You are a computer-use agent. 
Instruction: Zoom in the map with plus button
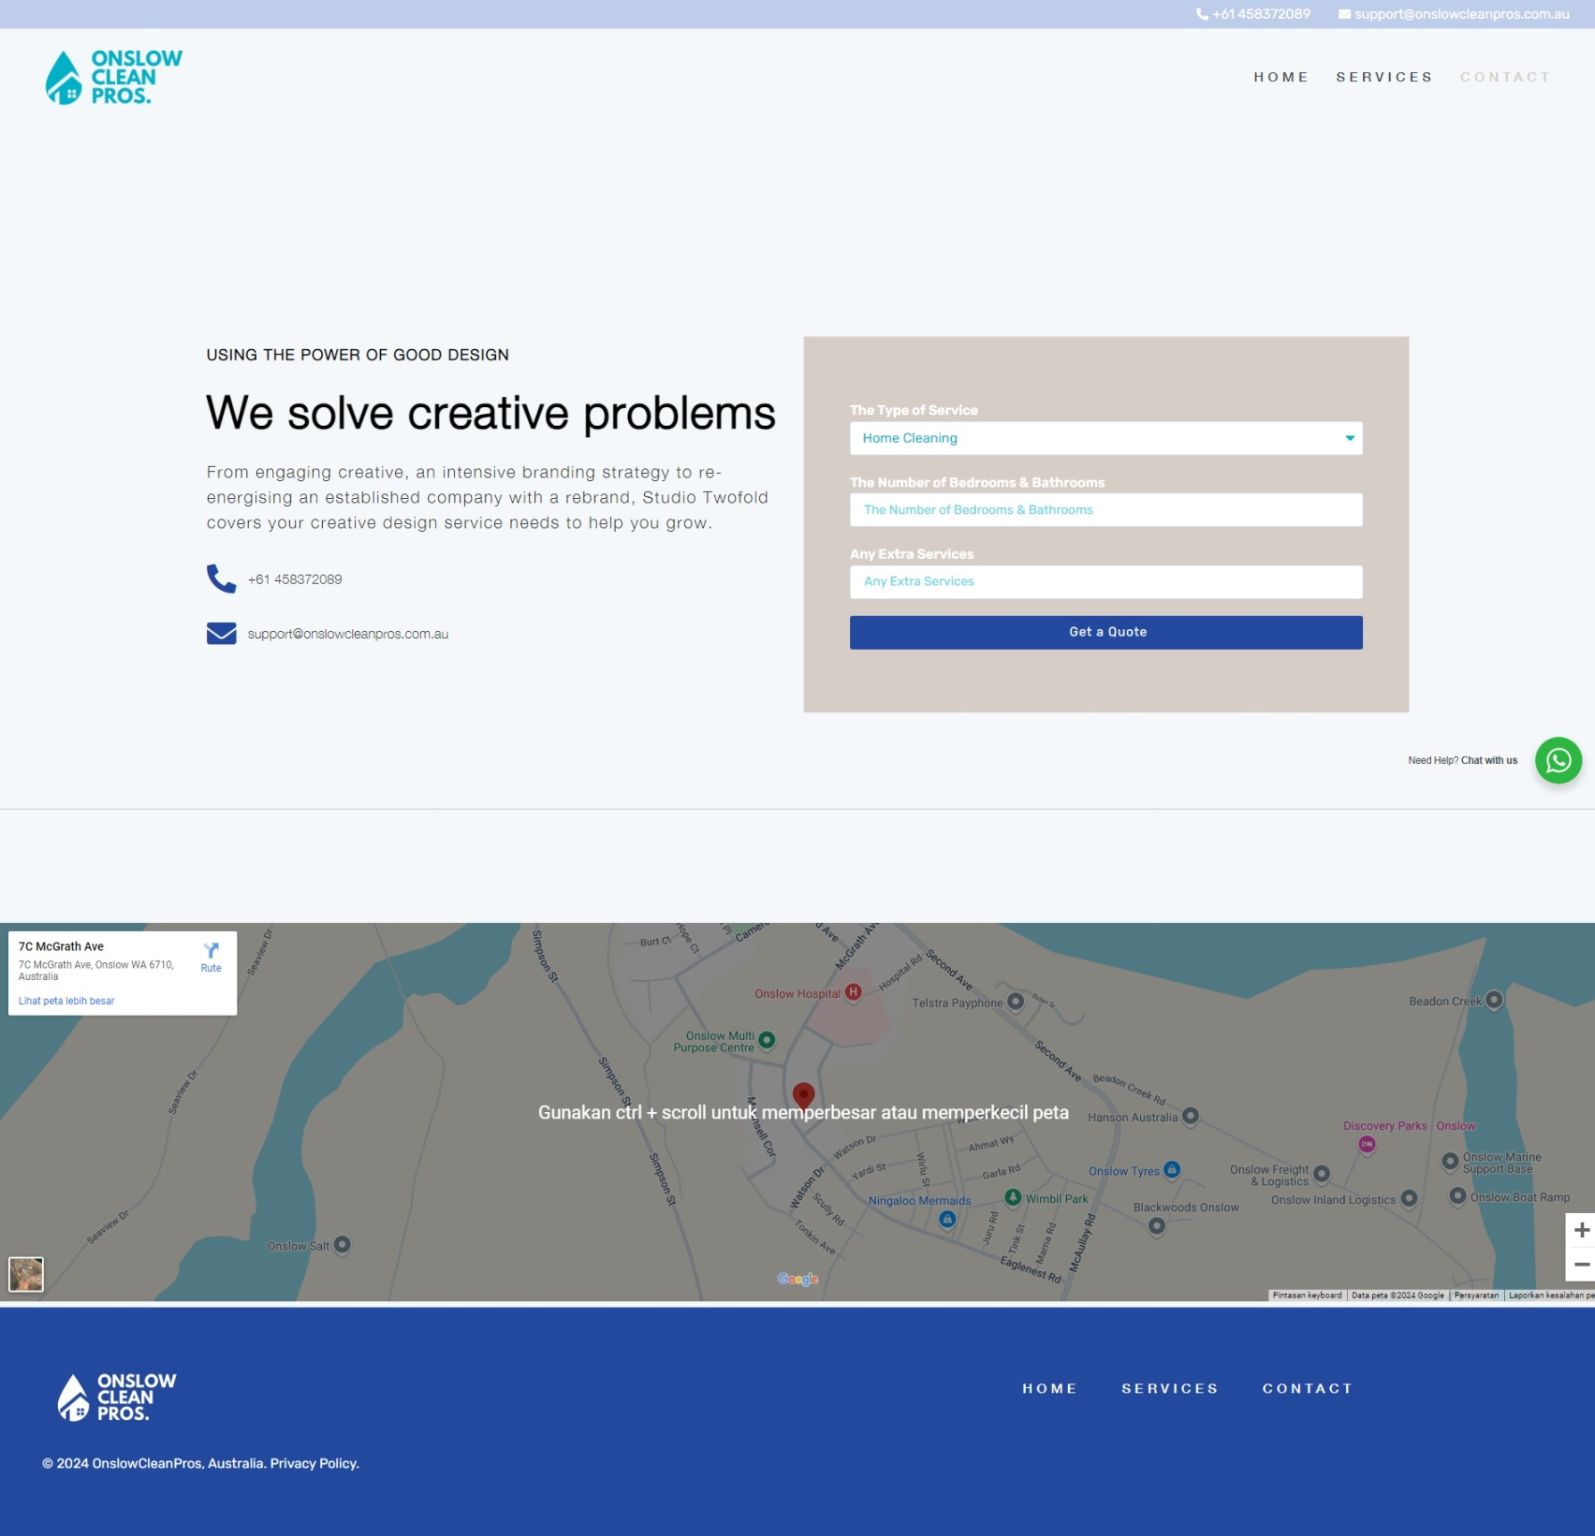[x=1581, y=1230]
